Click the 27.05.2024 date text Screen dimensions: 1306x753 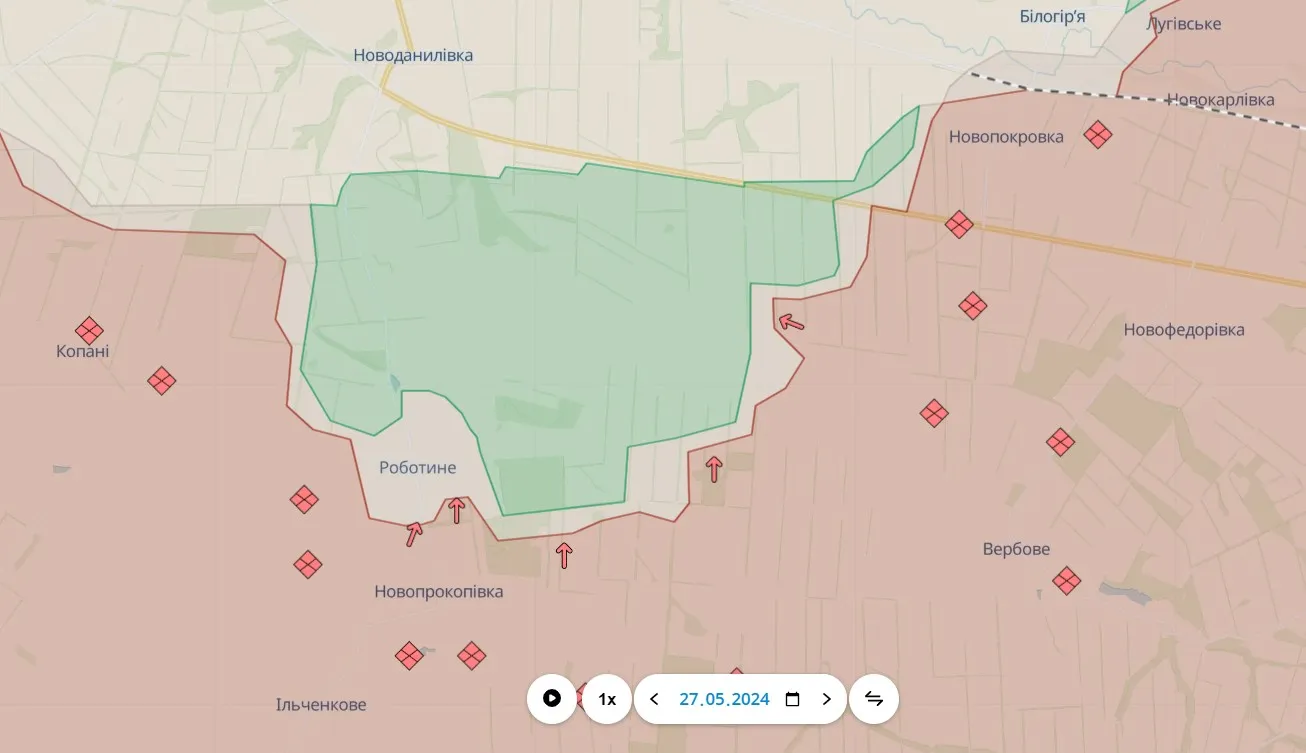(724, 699)
